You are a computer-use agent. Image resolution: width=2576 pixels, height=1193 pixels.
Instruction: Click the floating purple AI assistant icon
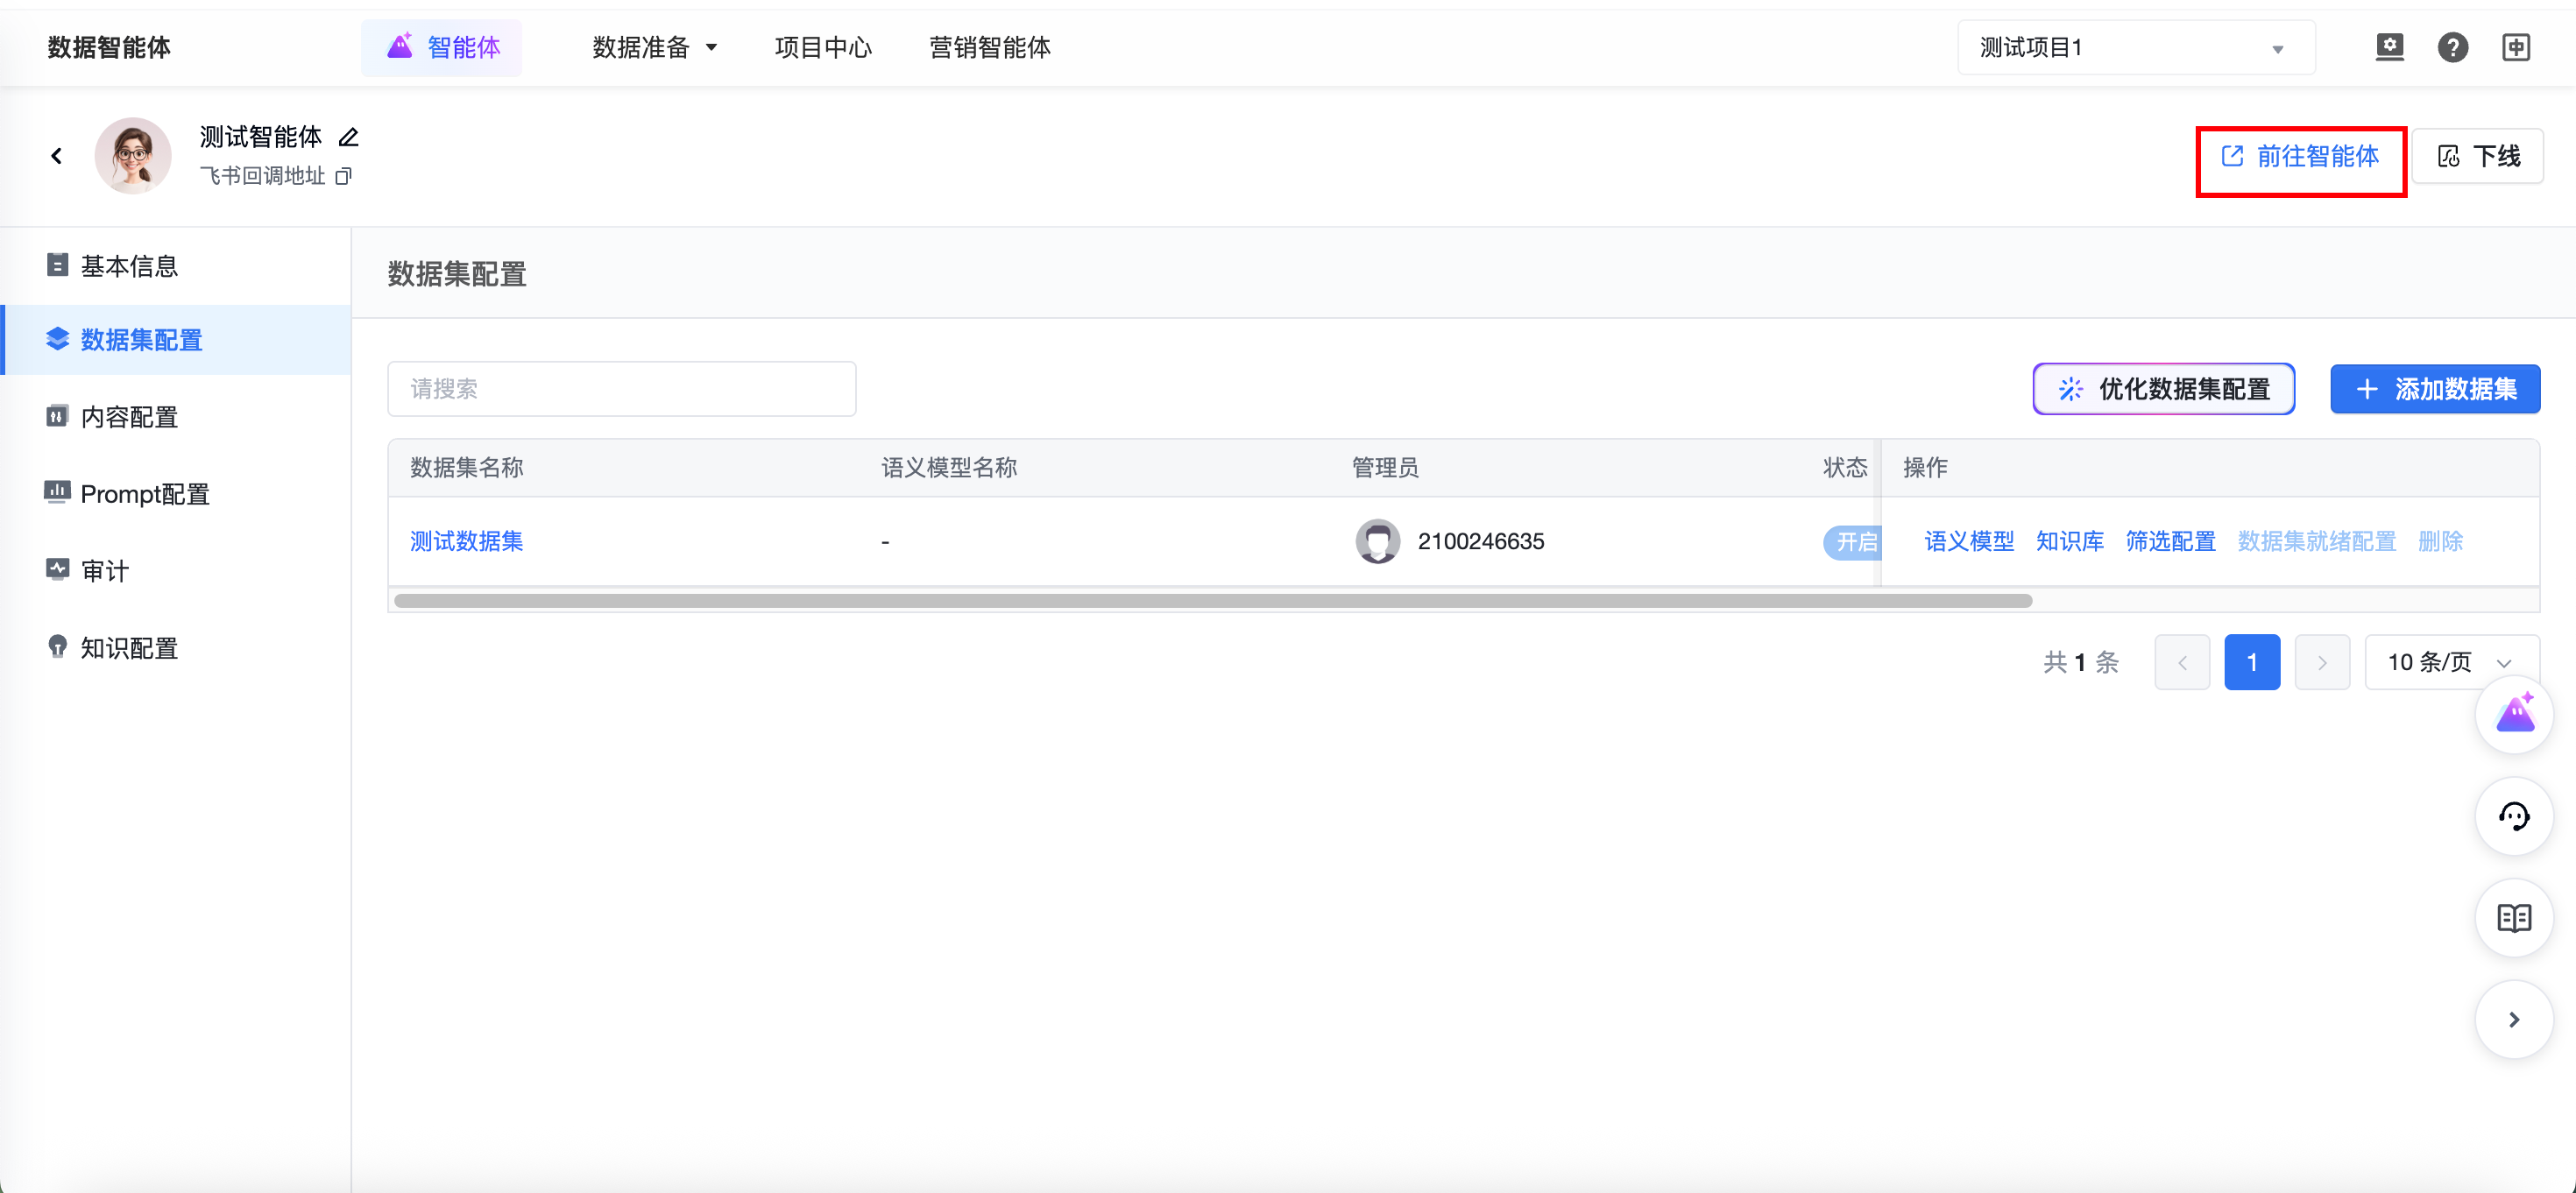coord(2513,715)
